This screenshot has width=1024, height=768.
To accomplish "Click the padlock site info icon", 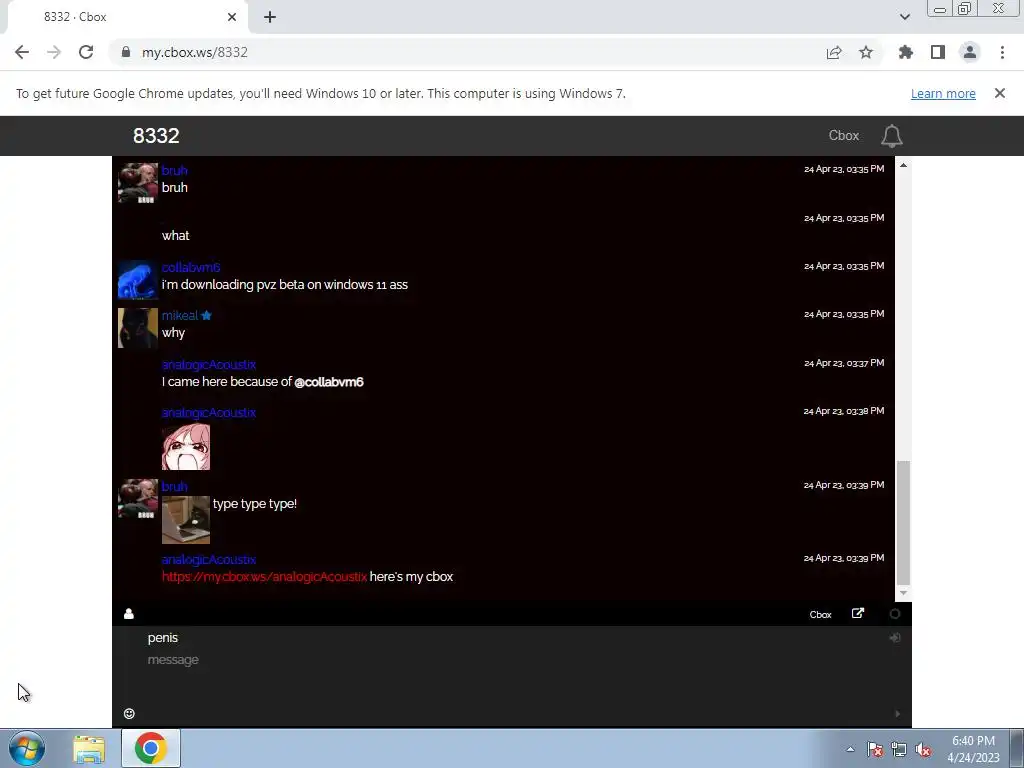I will (126, 52).
